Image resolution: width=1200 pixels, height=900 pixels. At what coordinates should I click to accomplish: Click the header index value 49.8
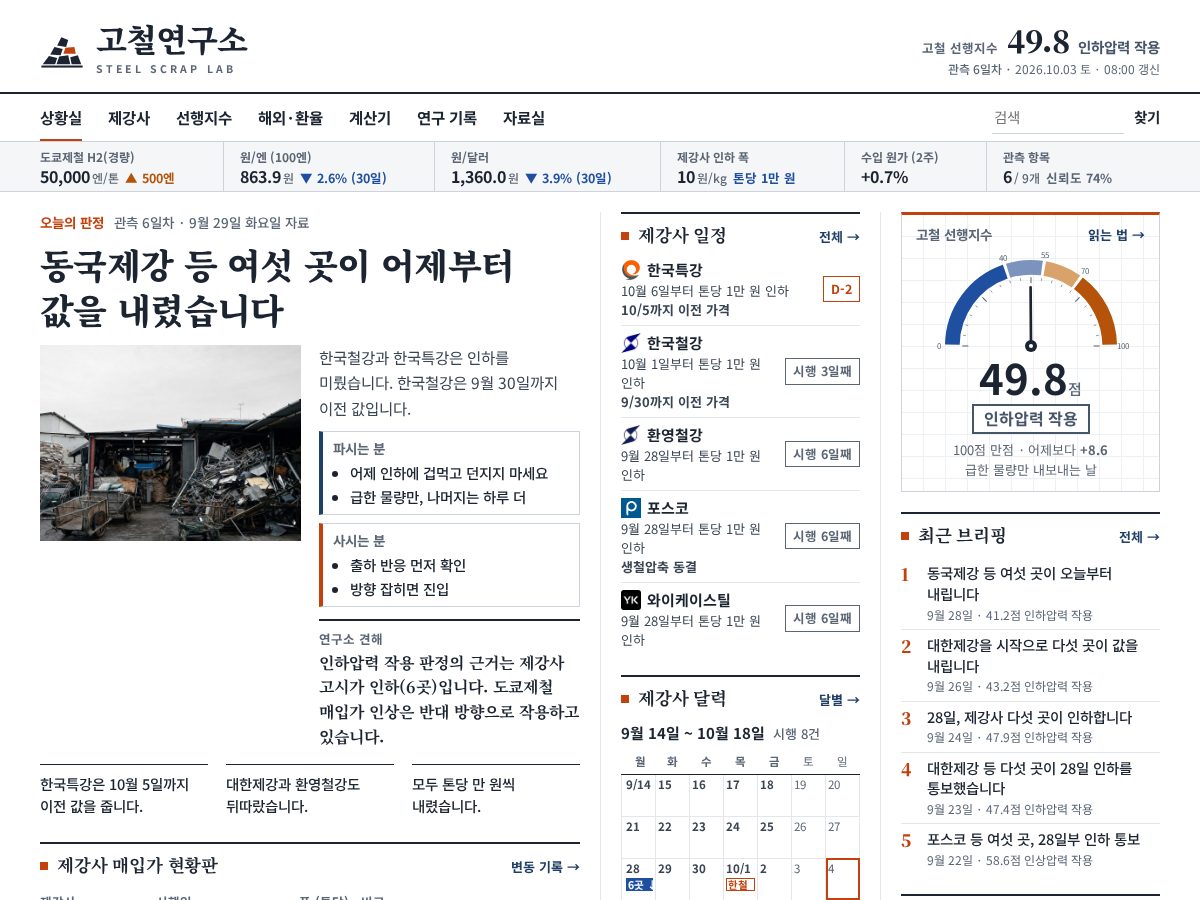[1038, 43]
